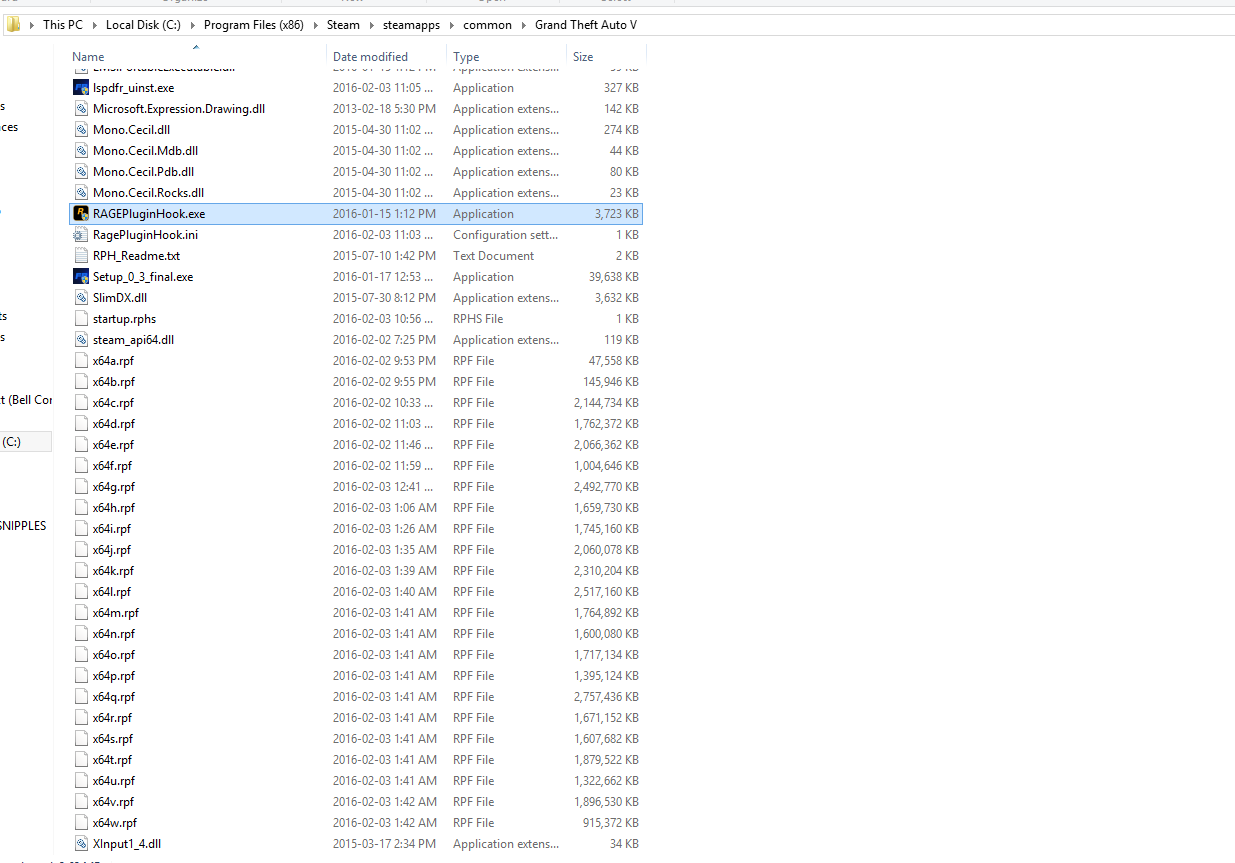Select the file named x64r.rpf

(x=113, y=718)
